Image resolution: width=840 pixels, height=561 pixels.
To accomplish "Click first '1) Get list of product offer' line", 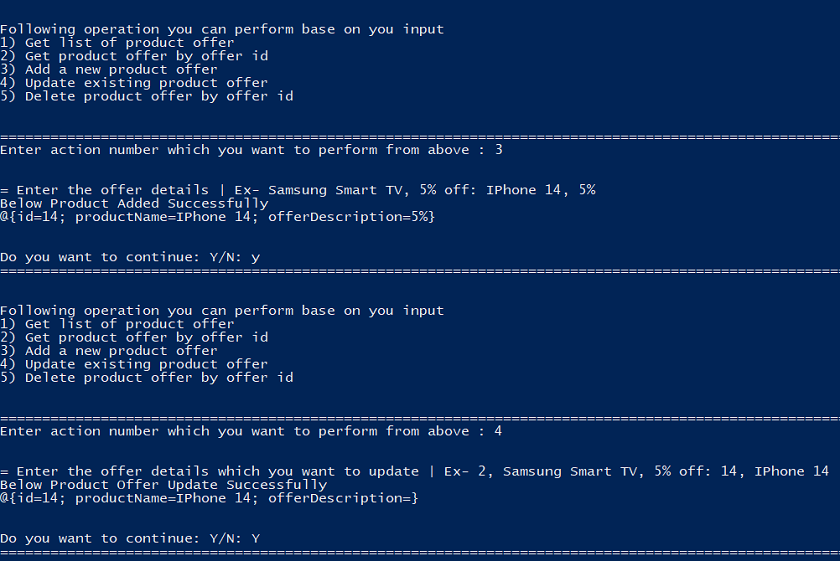I will point(117,43).
